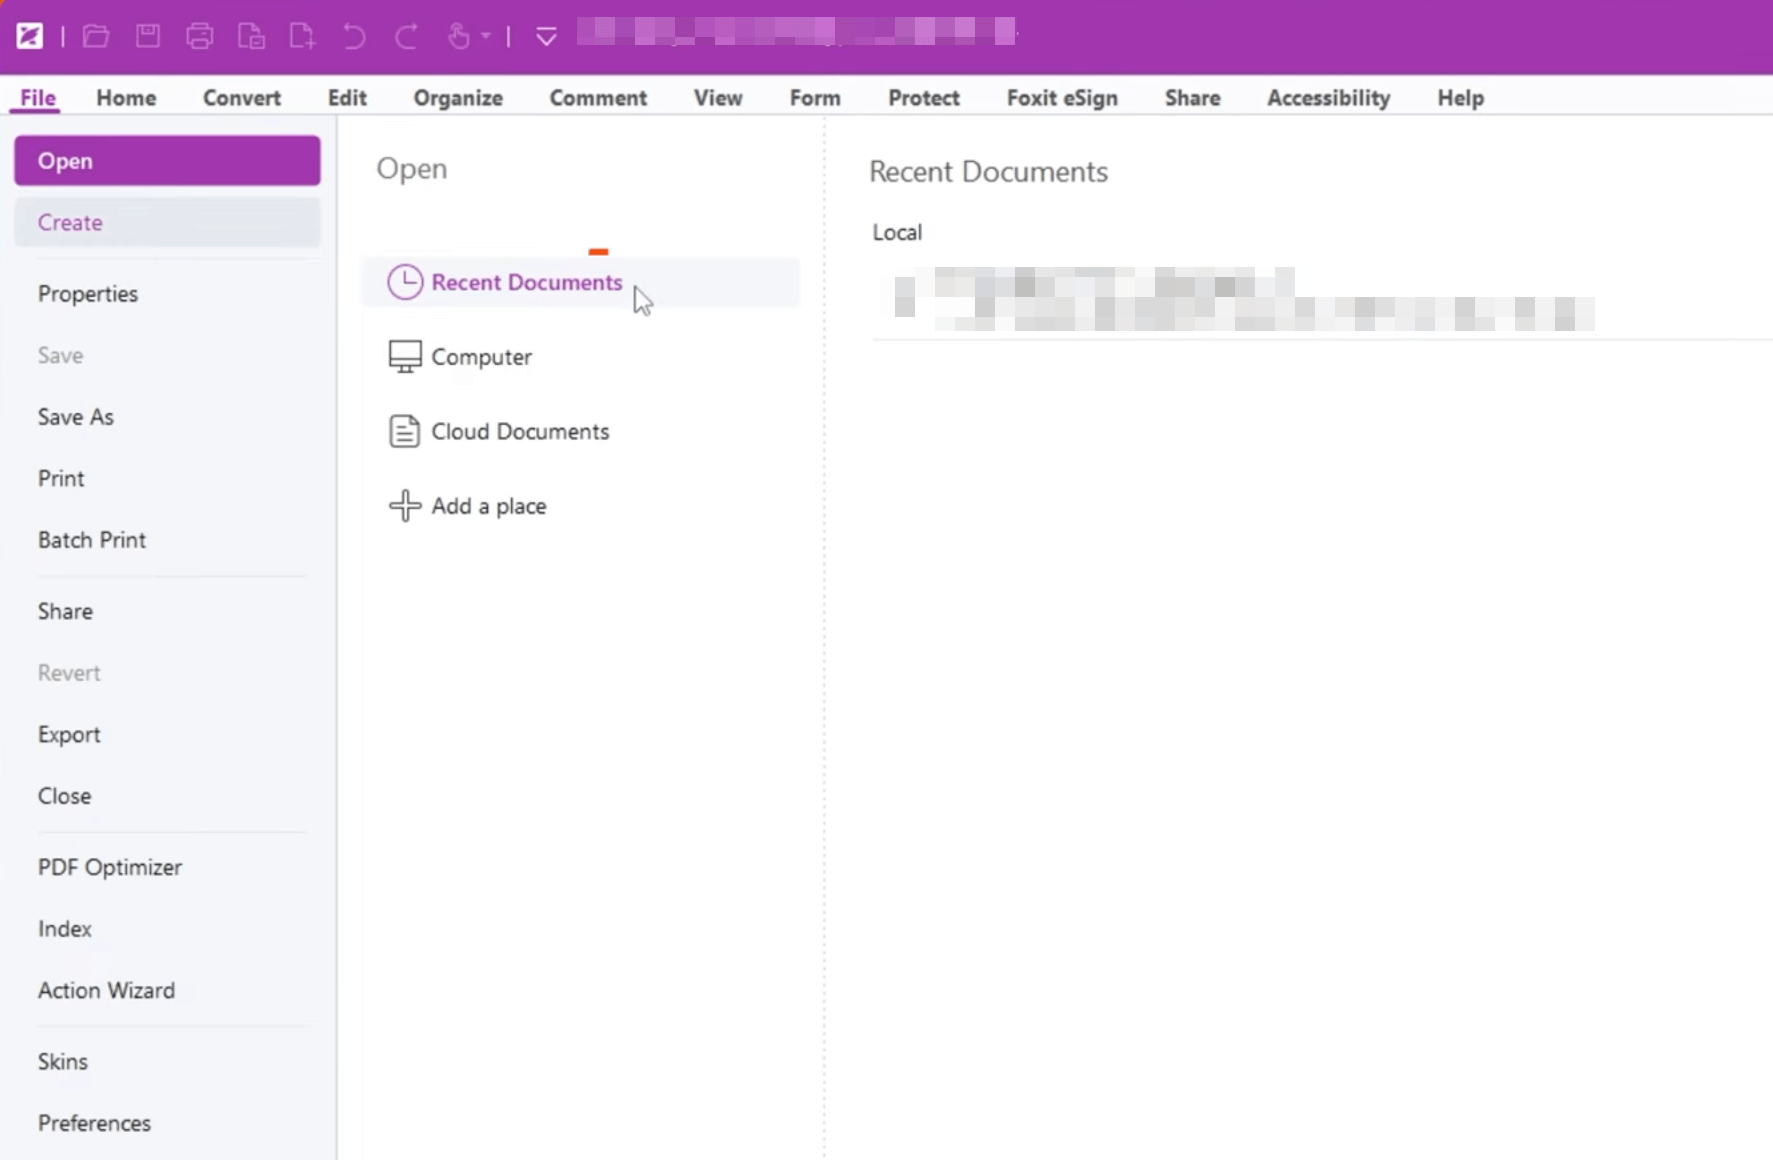Click the printer icon in quick access toolbar
Image resolution: width=1773 pixels, height=1160 pixels.
(199, 36)
